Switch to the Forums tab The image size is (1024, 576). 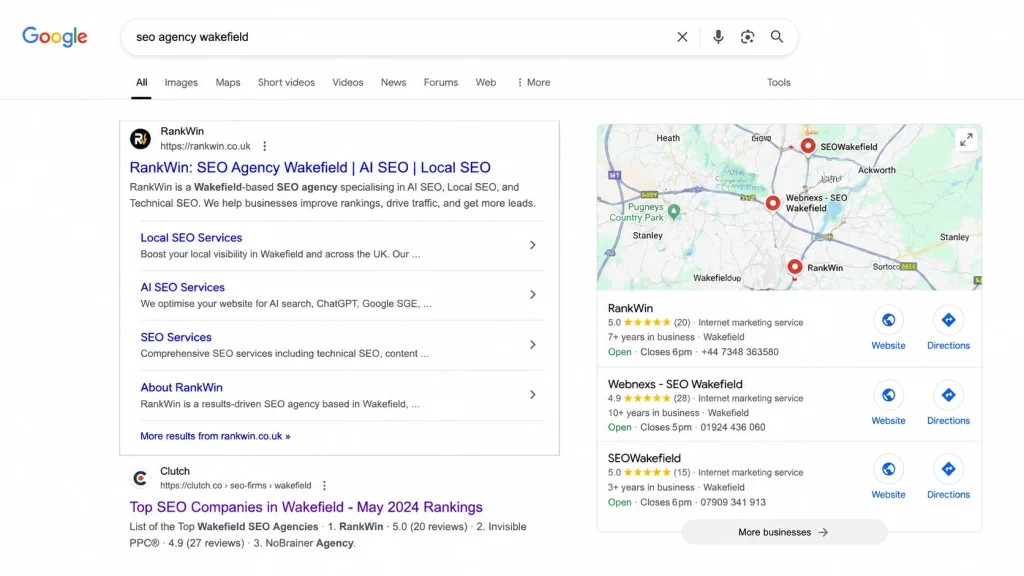[x=441, y=82]
